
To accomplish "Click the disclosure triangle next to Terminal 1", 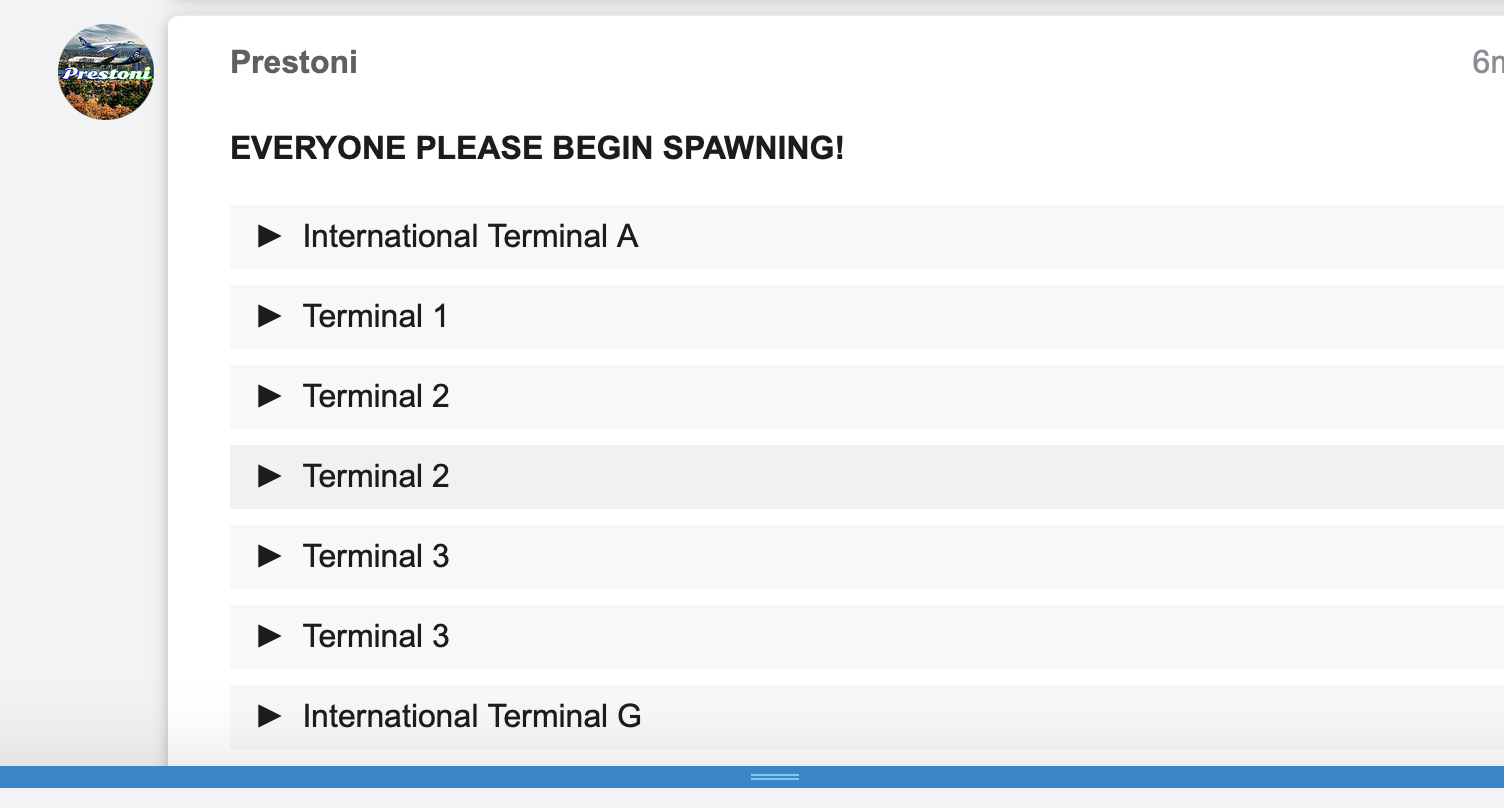I will tap(269, 316).
